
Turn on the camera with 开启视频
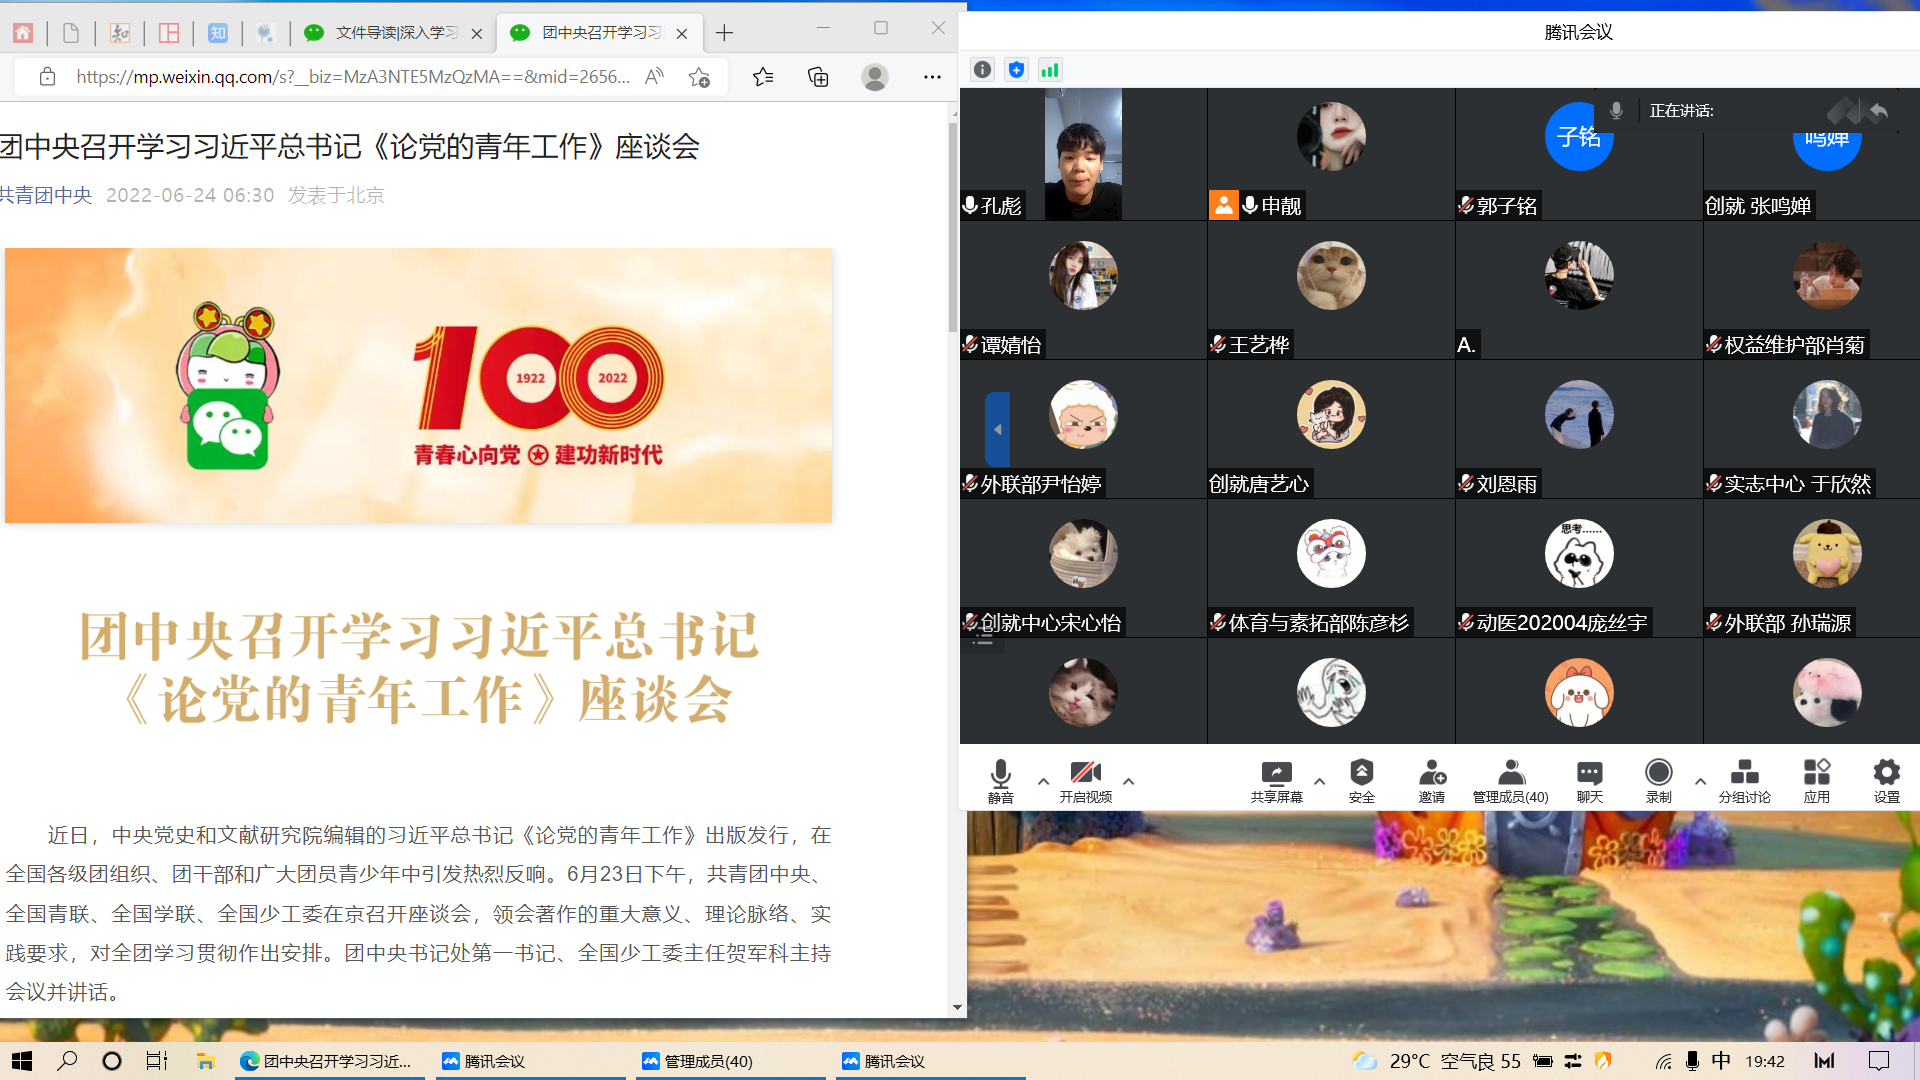tap(1085, 773)
